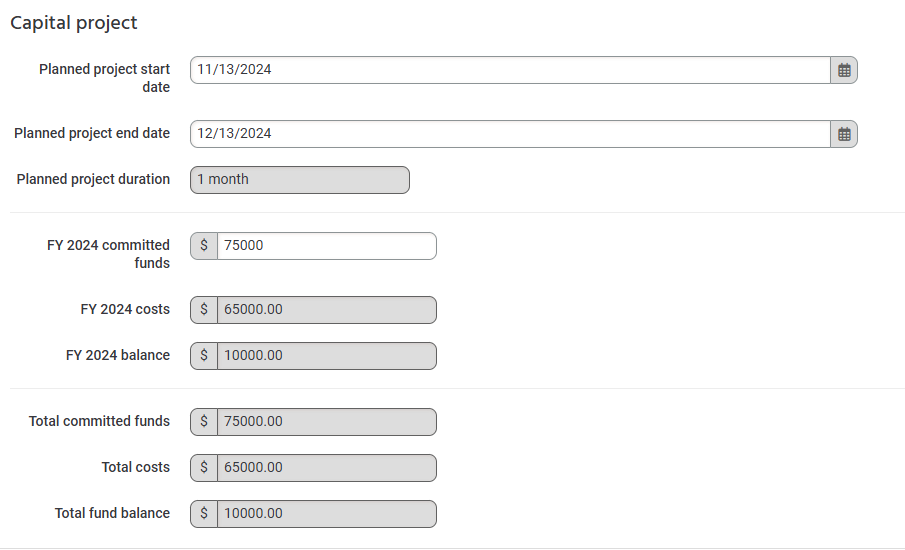The height and width of the screenshot is (550, 905).
Task: Open calendar picker for planned start date
Action: point(844,70)
